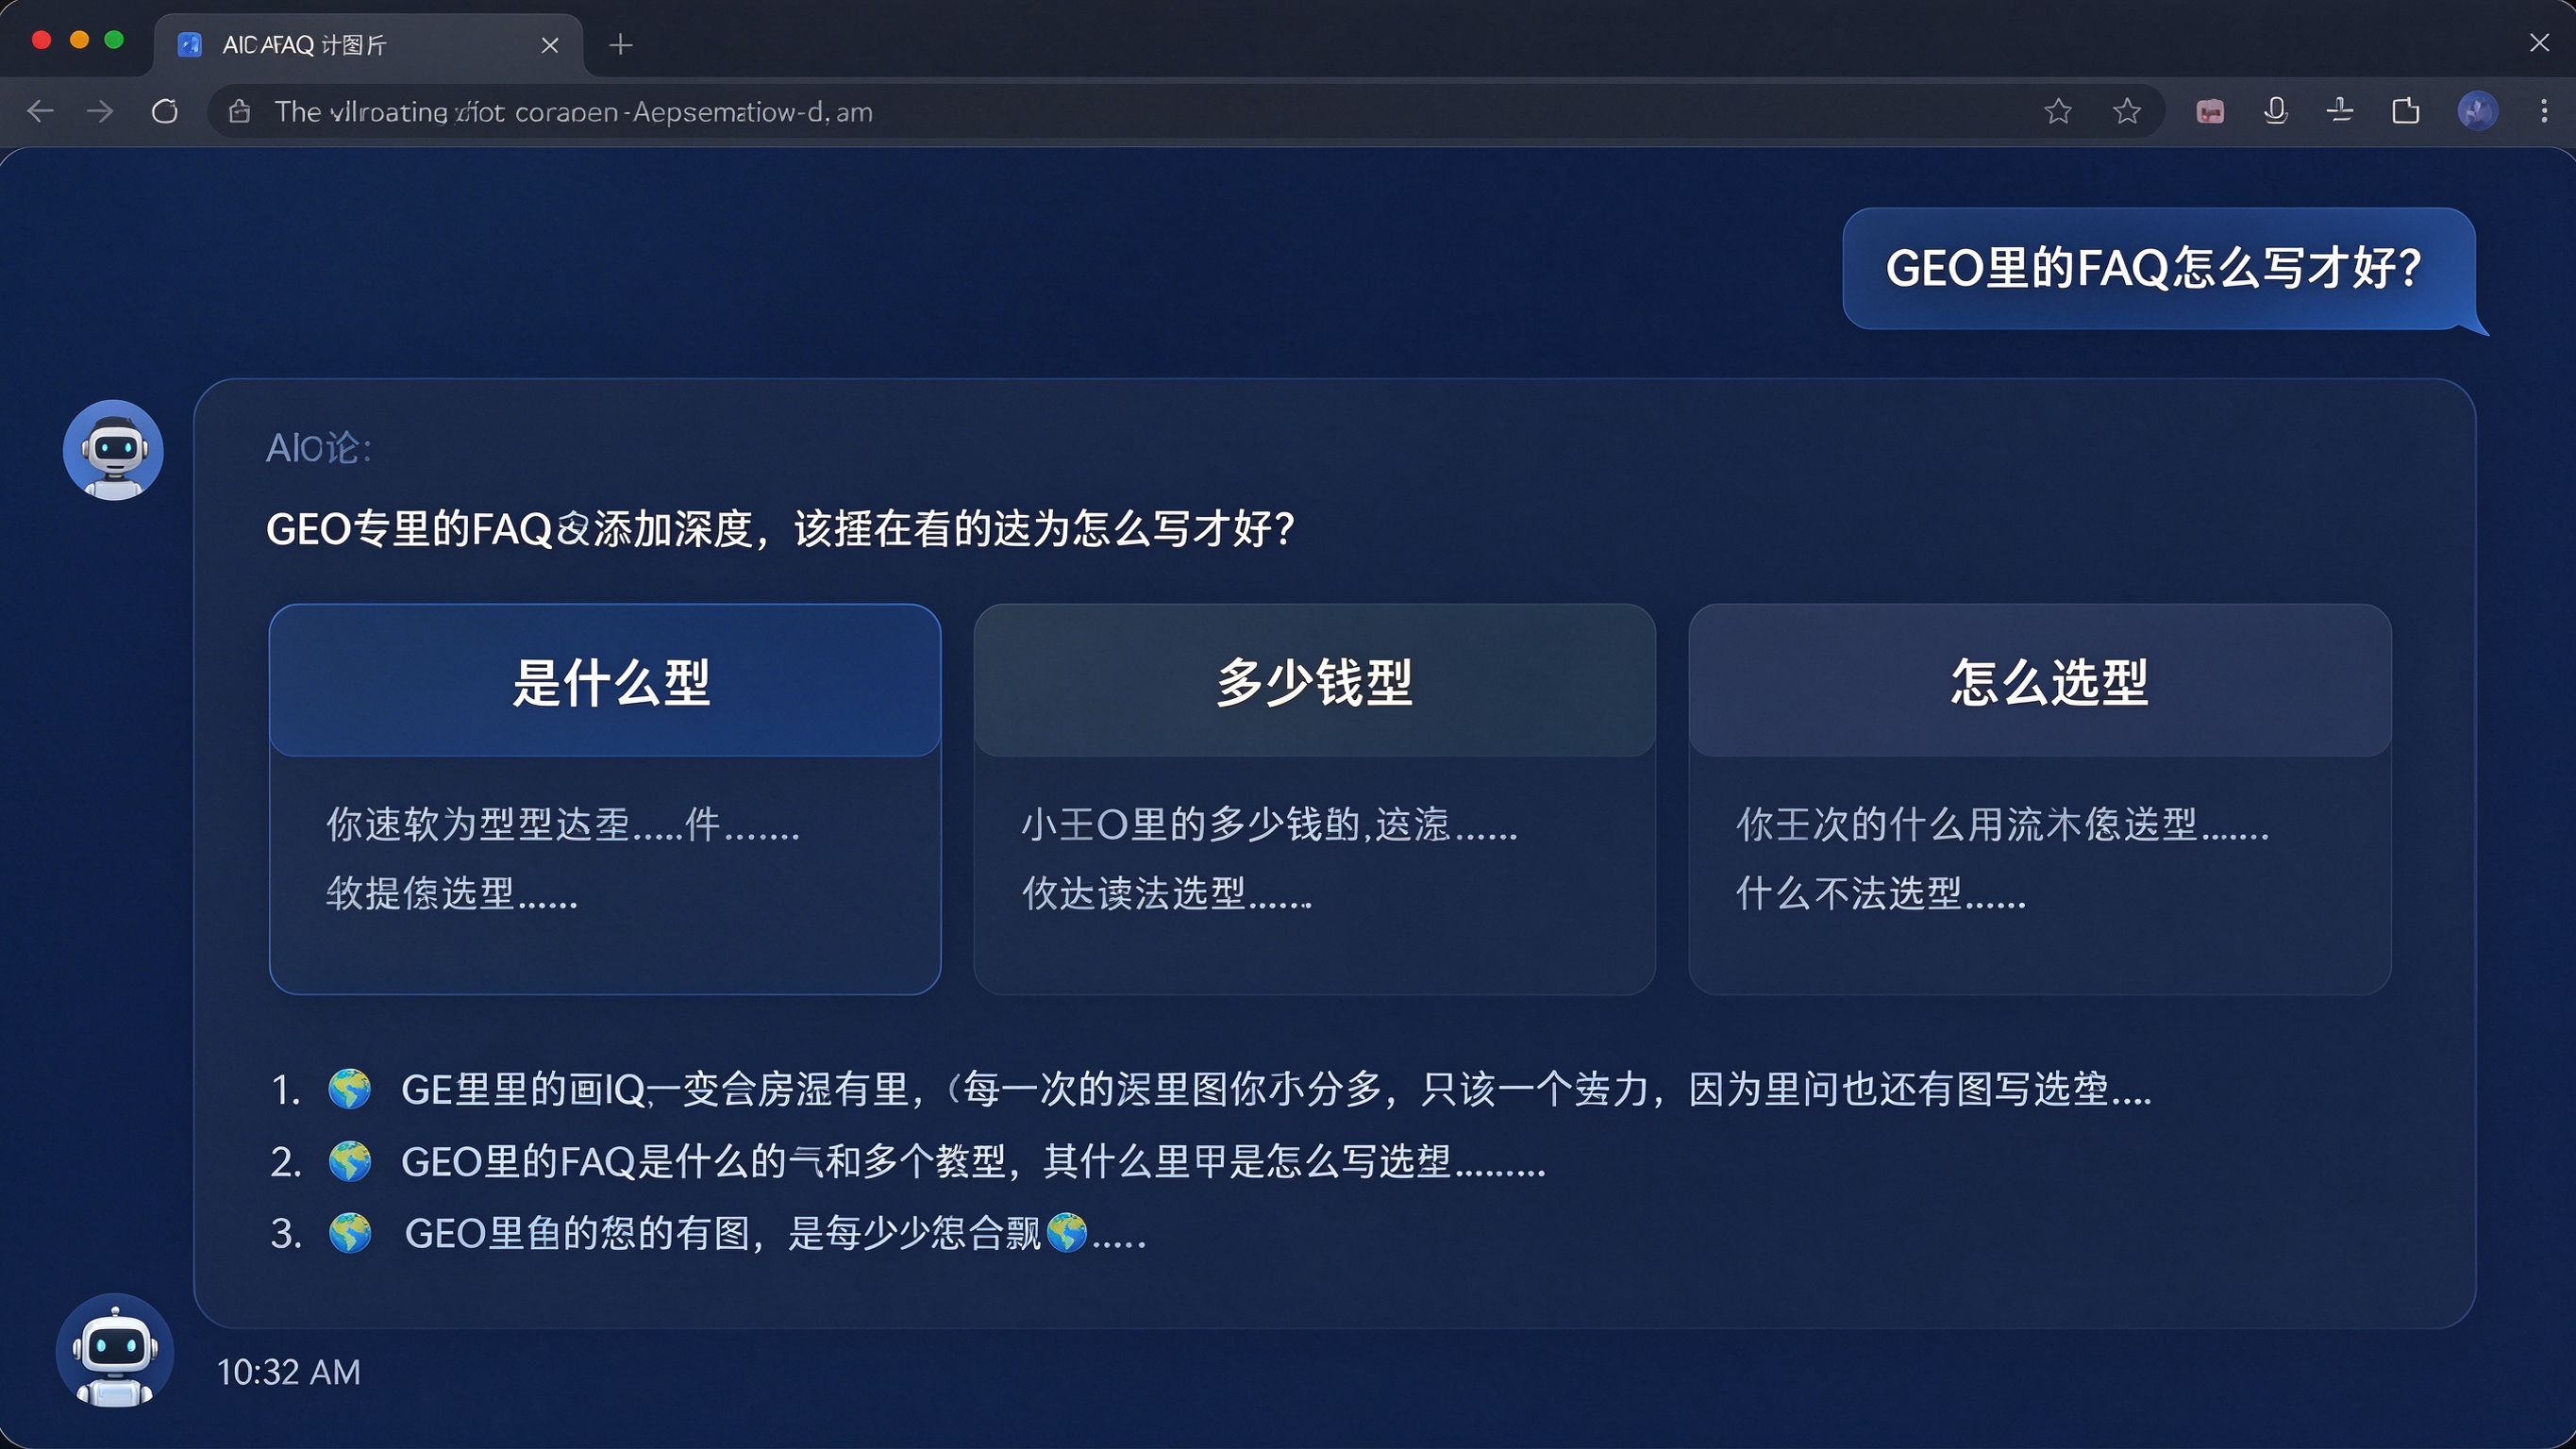Click the lock icon in the address bar

point(240,111)
